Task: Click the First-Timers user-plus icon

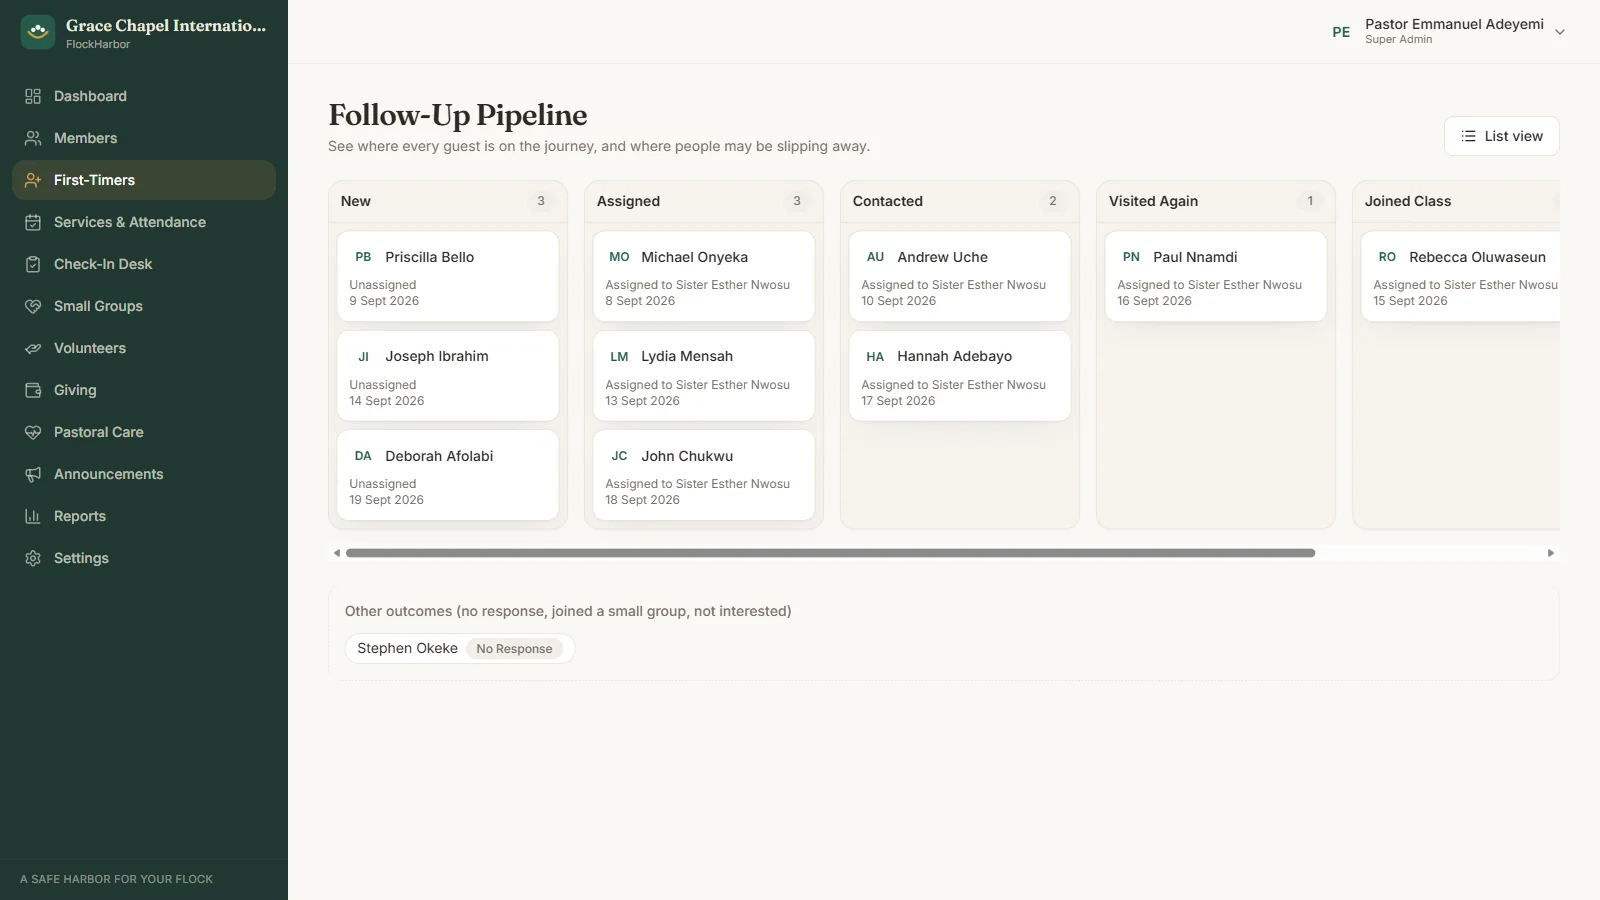Action: click(33, 180)
